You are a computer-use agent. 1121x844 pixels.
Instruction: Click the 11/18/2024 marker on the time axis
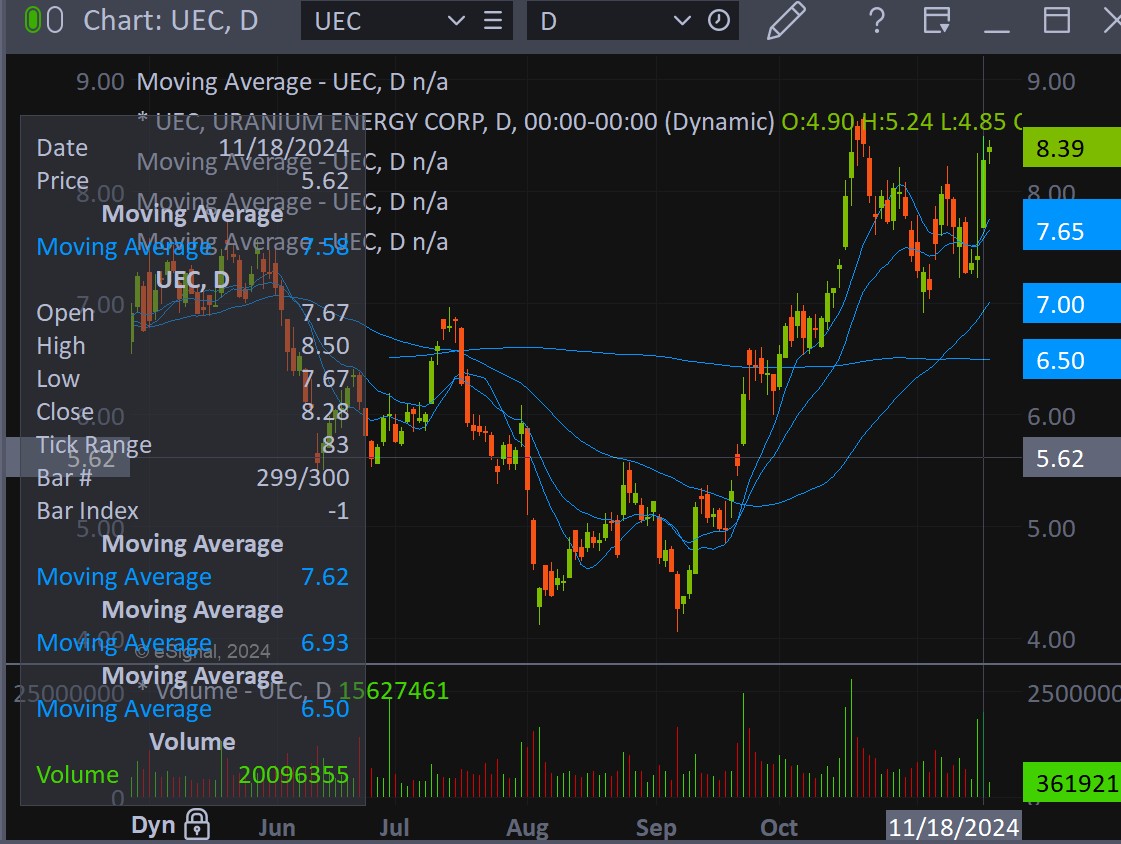[953, 827]
